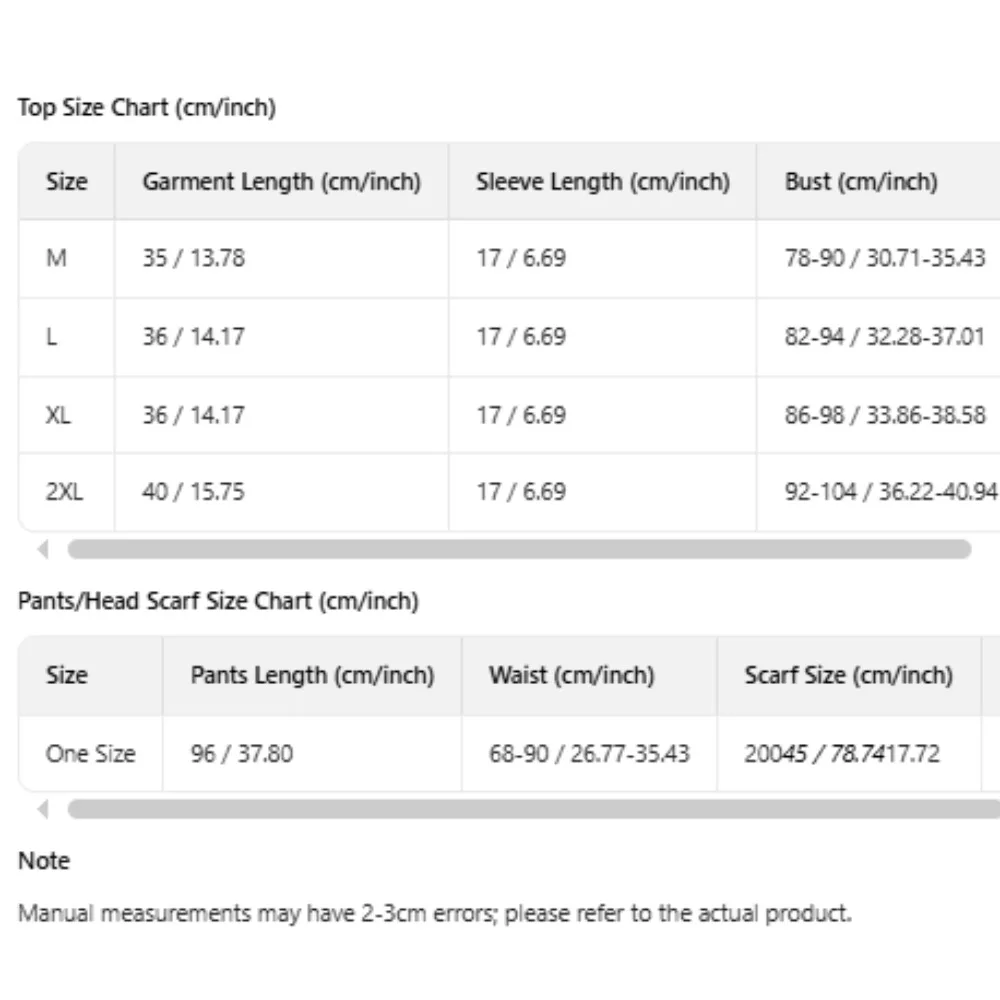Click the Pants/Head Scarf chart horizontal scrollbar
The height and width of the screenshot is (1000, 1000).
[x=530, y=809]
